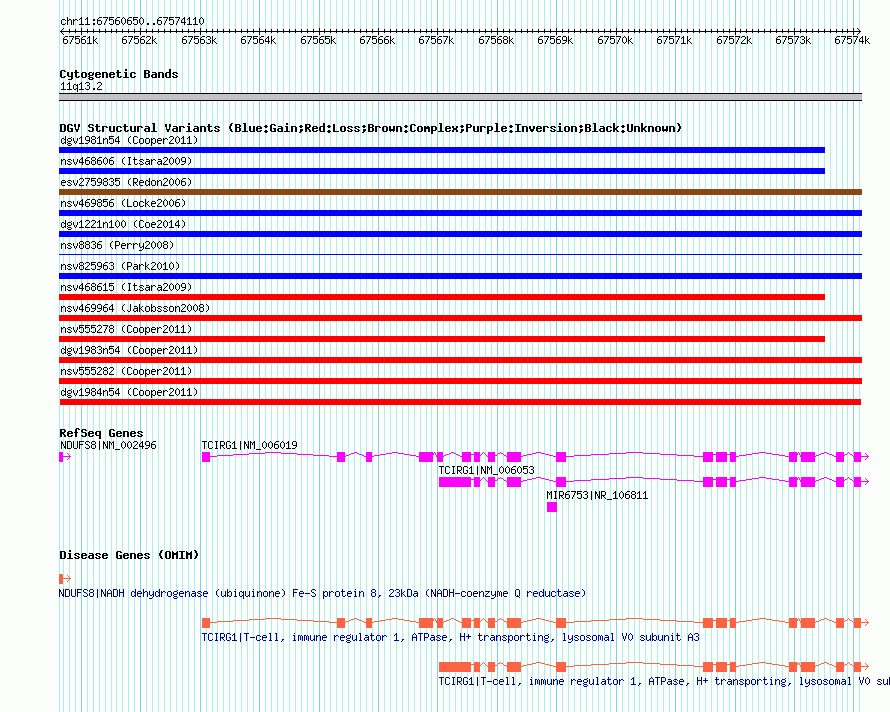Open NDUFS8 NADH dehydrogenase OMIM description link

(322, 593)
